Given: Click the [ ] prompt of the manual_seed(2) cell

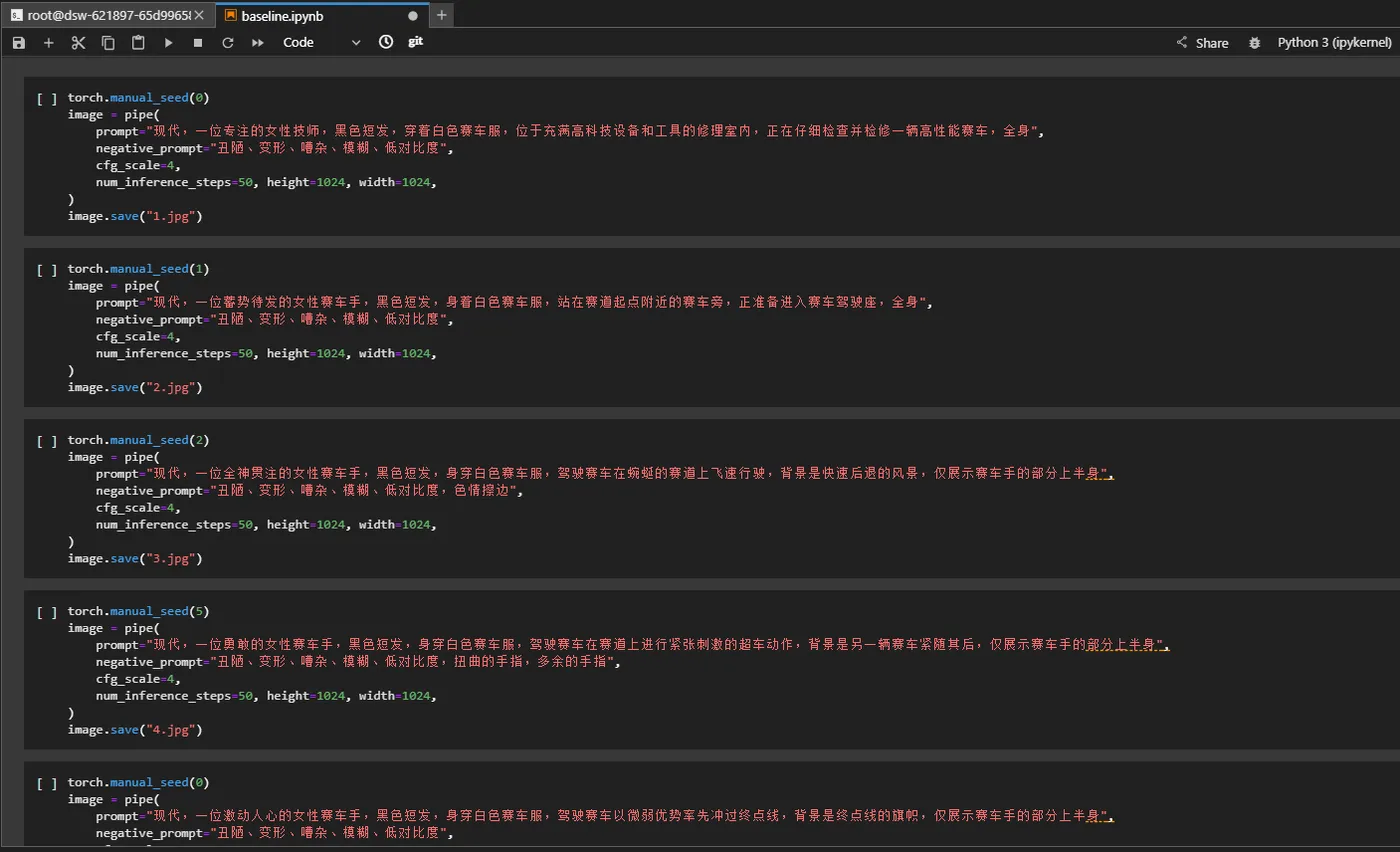Looking at the screenshot, I should click(x=46, y=441).
